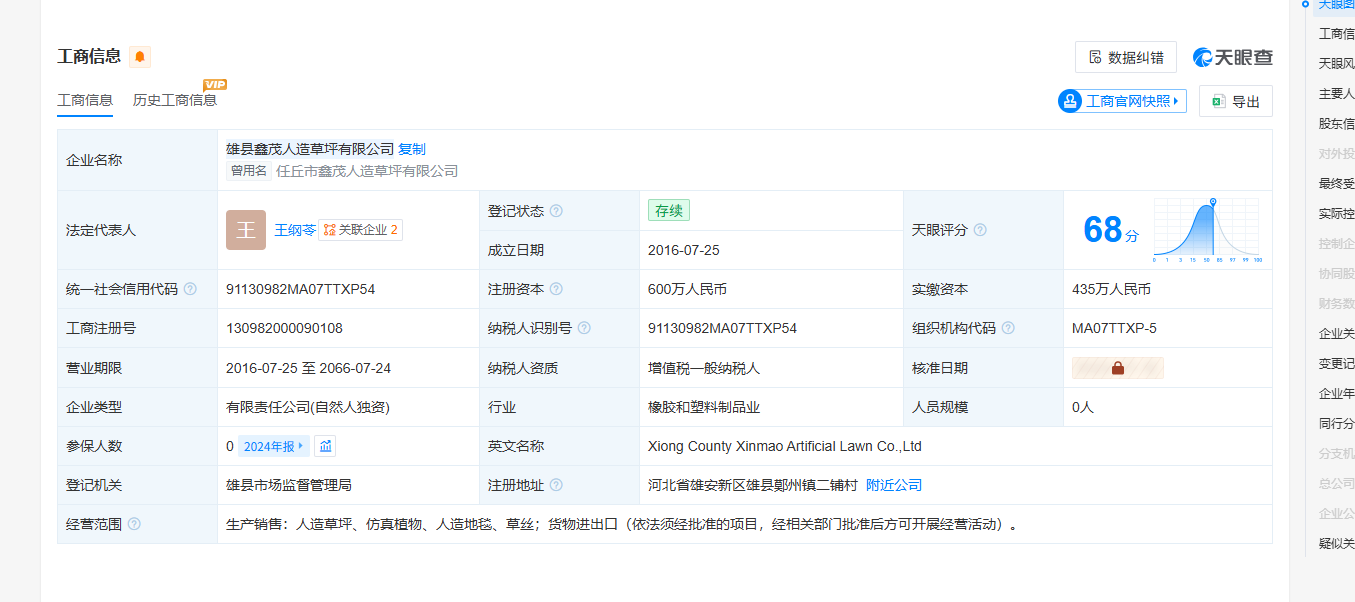Click the help icon beside 纳税人识别号

[x=584, y=328]
